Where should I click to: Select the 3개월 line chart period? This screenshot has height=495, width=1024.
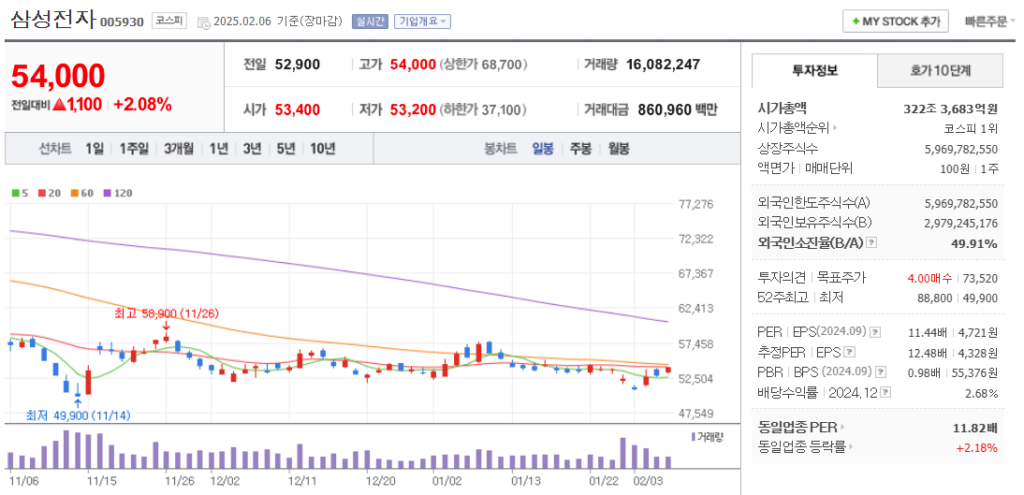point(179,149)
